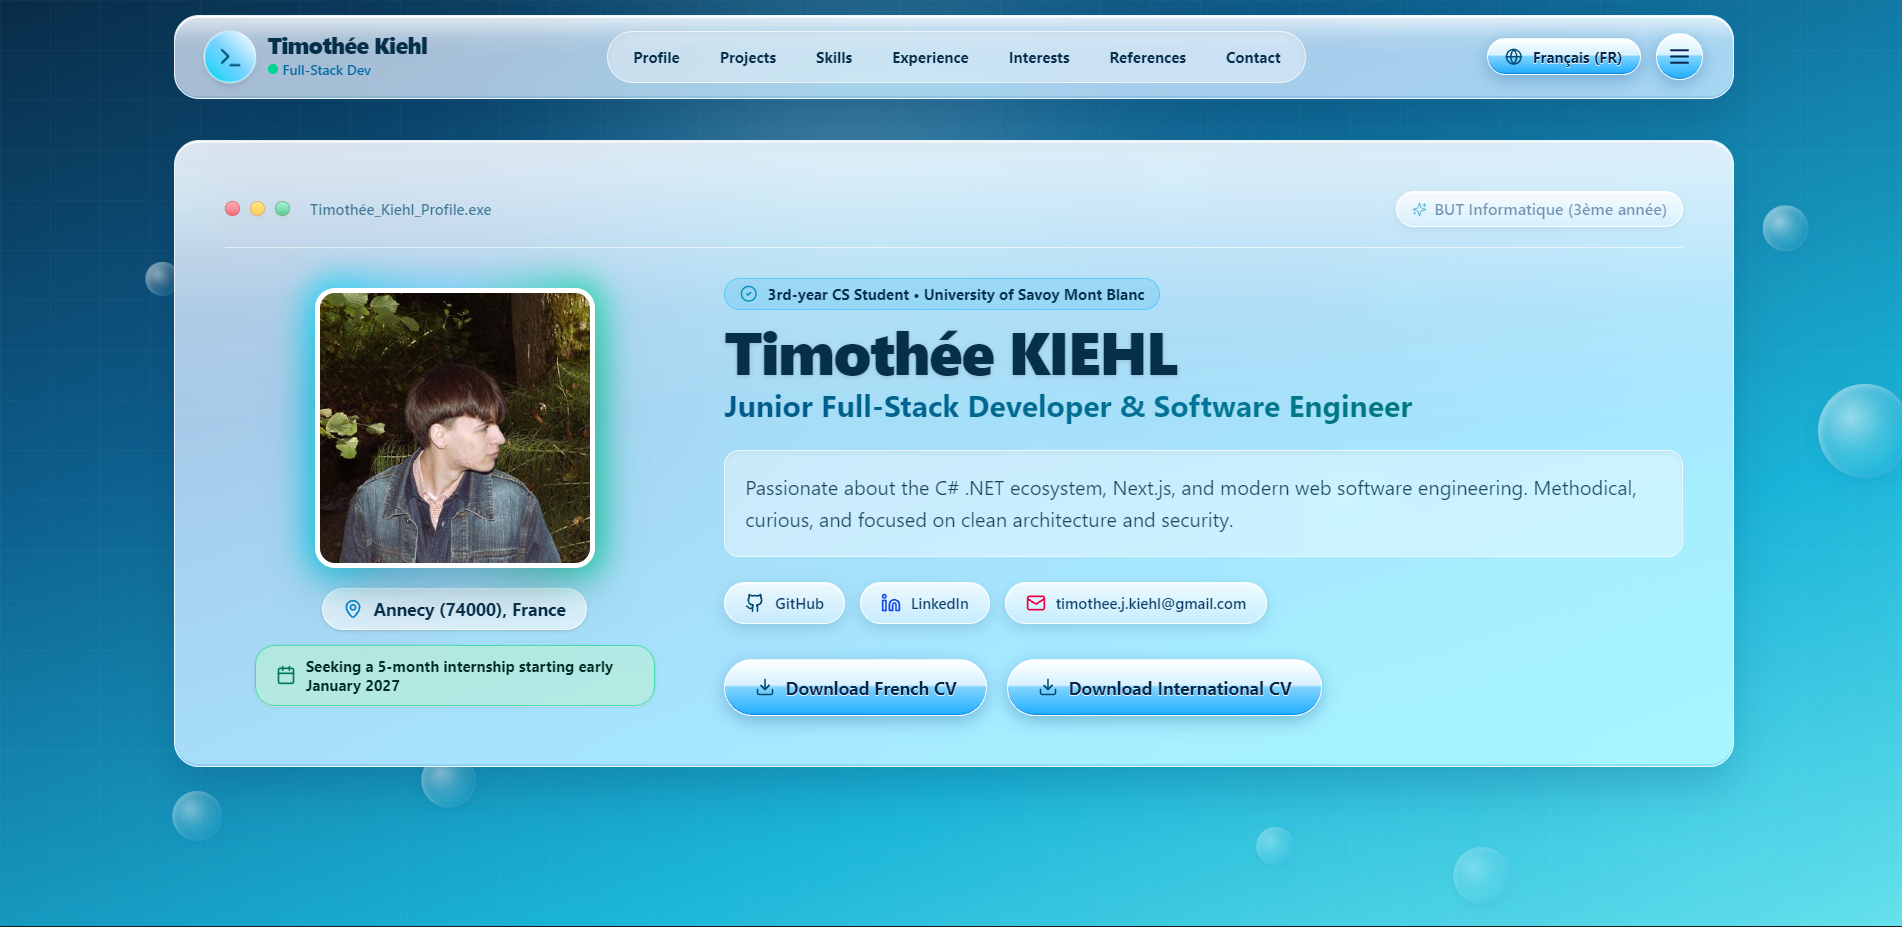Open the Projects section
This screenshot has height=927, width=1902.
pos(748,58)
